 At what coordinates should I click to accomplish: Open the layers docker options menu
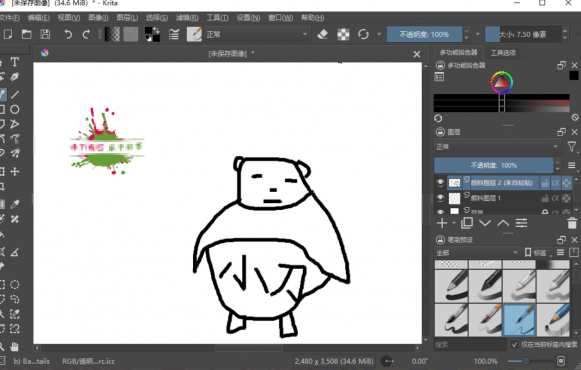coord(572,165)
